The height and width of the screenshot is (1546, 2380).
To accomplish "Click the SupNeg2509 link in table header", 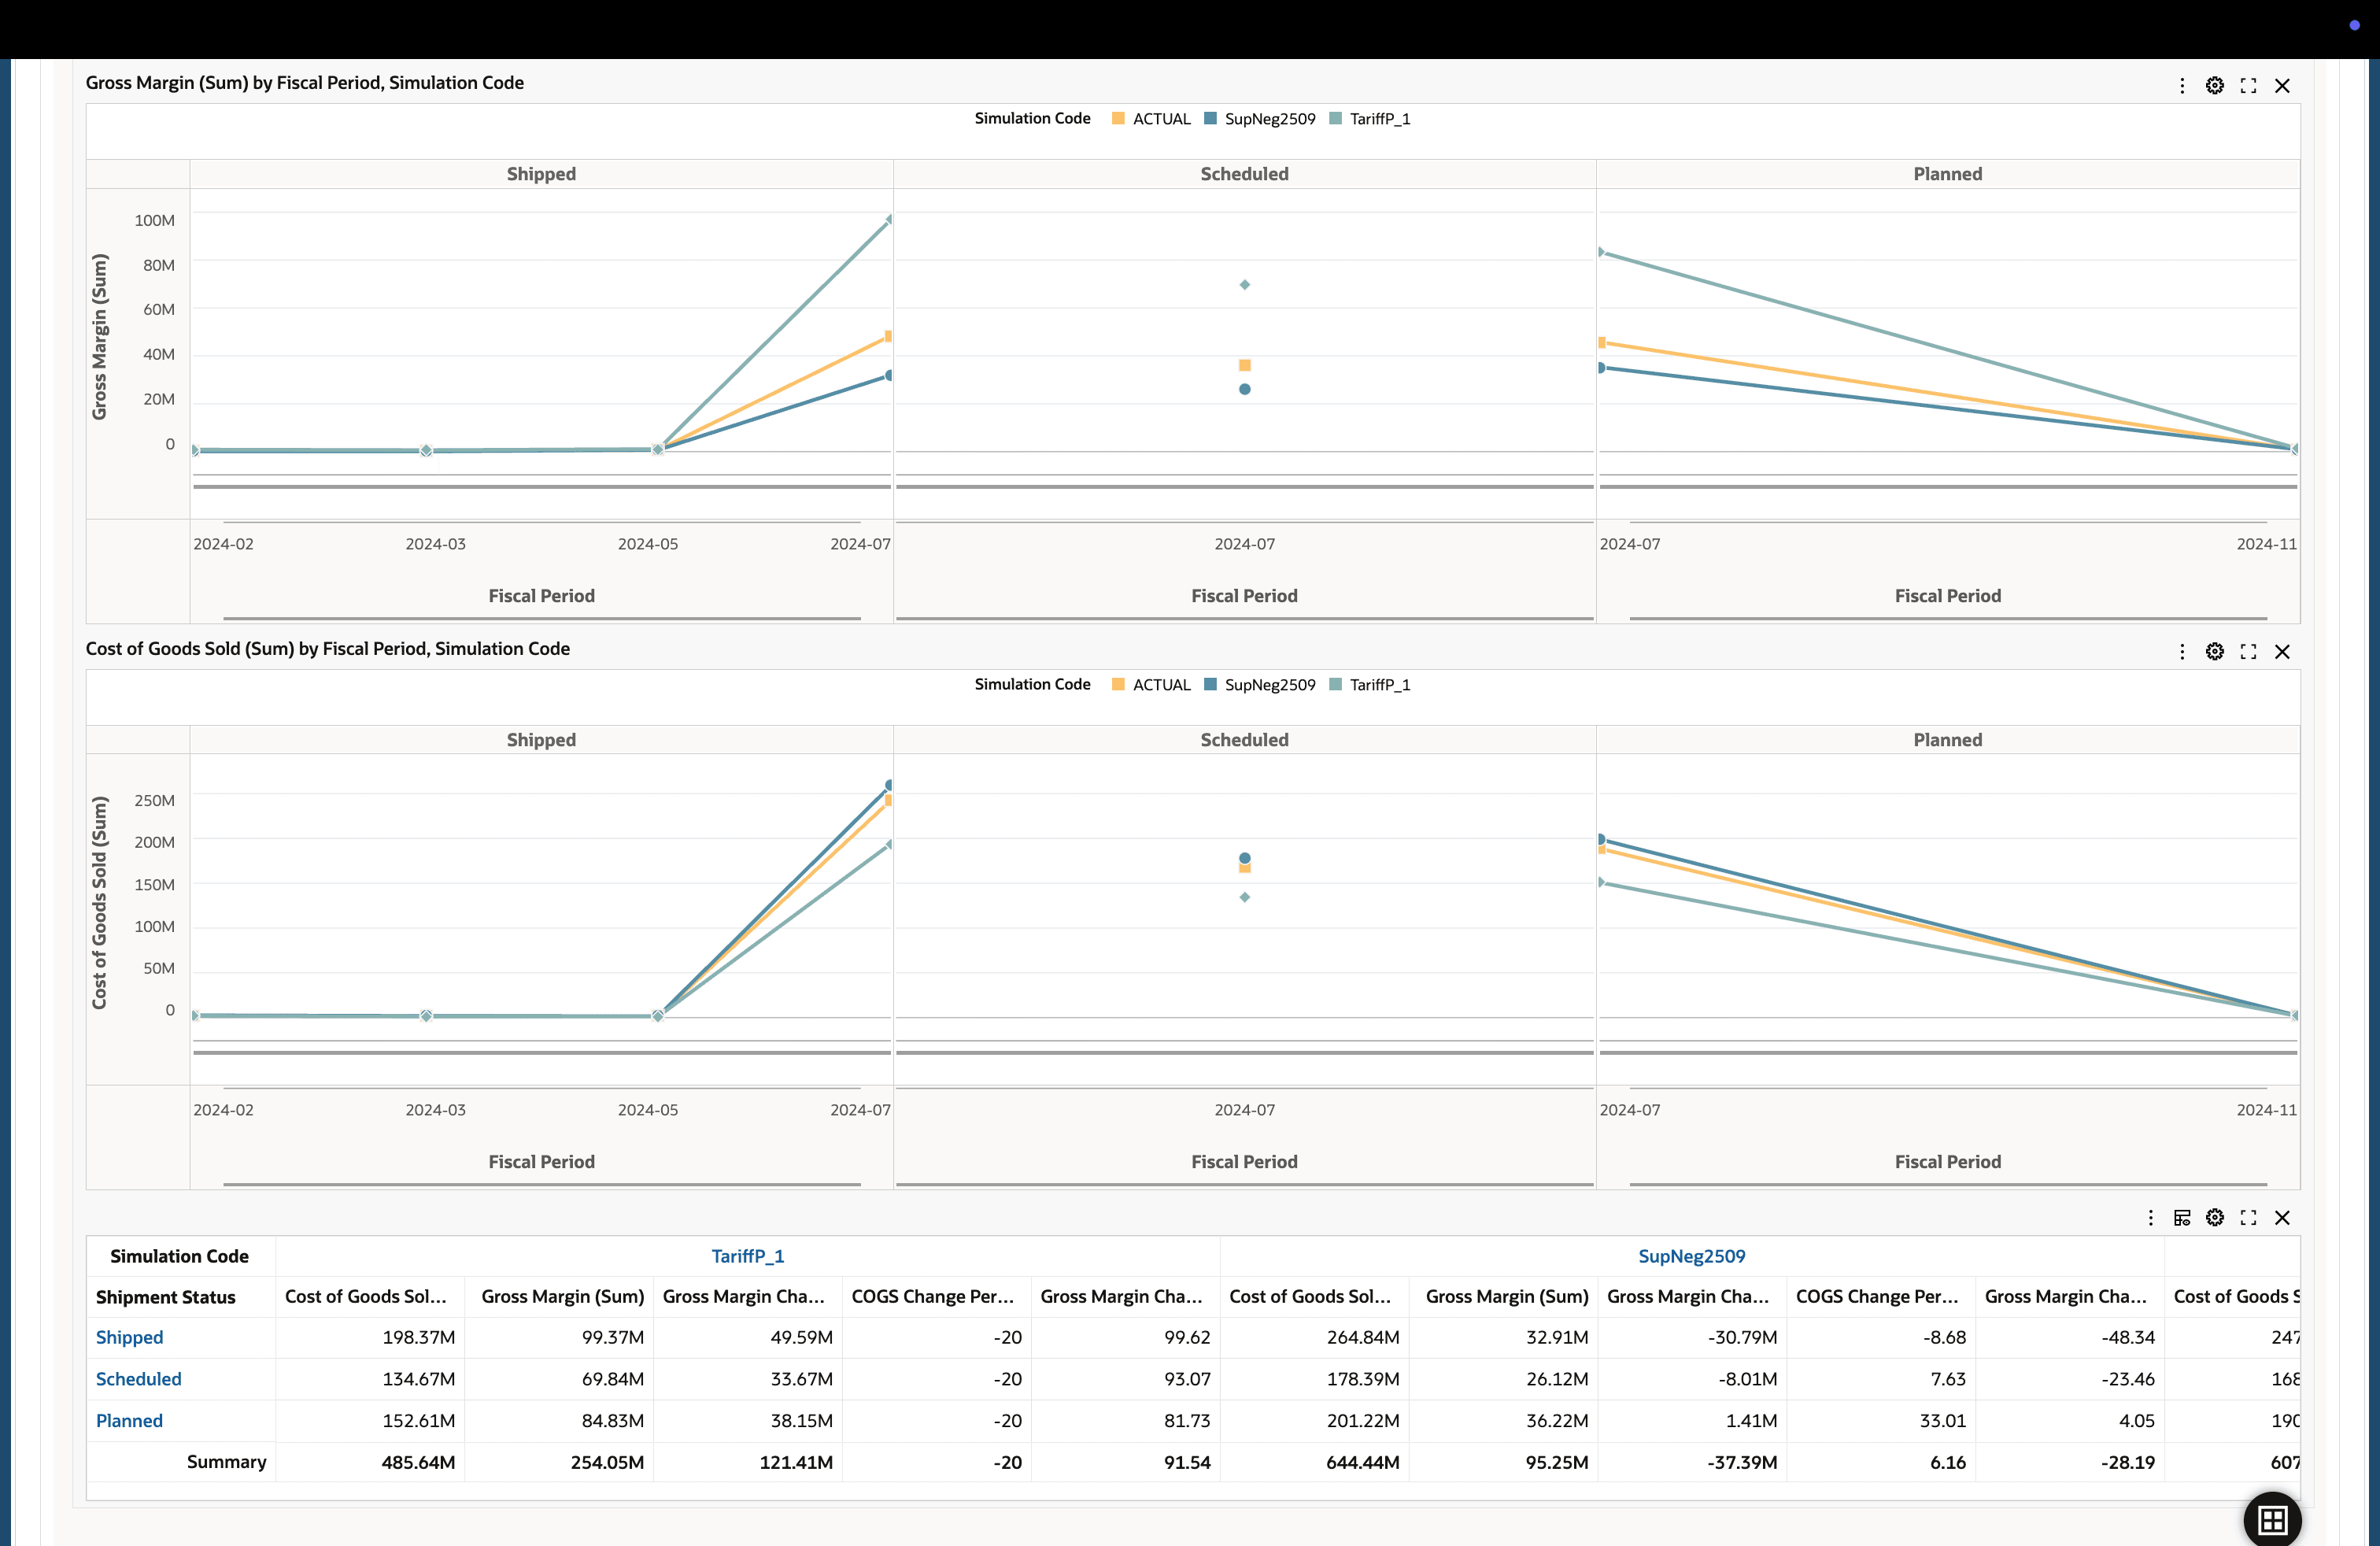I will coord(1691,1256).
